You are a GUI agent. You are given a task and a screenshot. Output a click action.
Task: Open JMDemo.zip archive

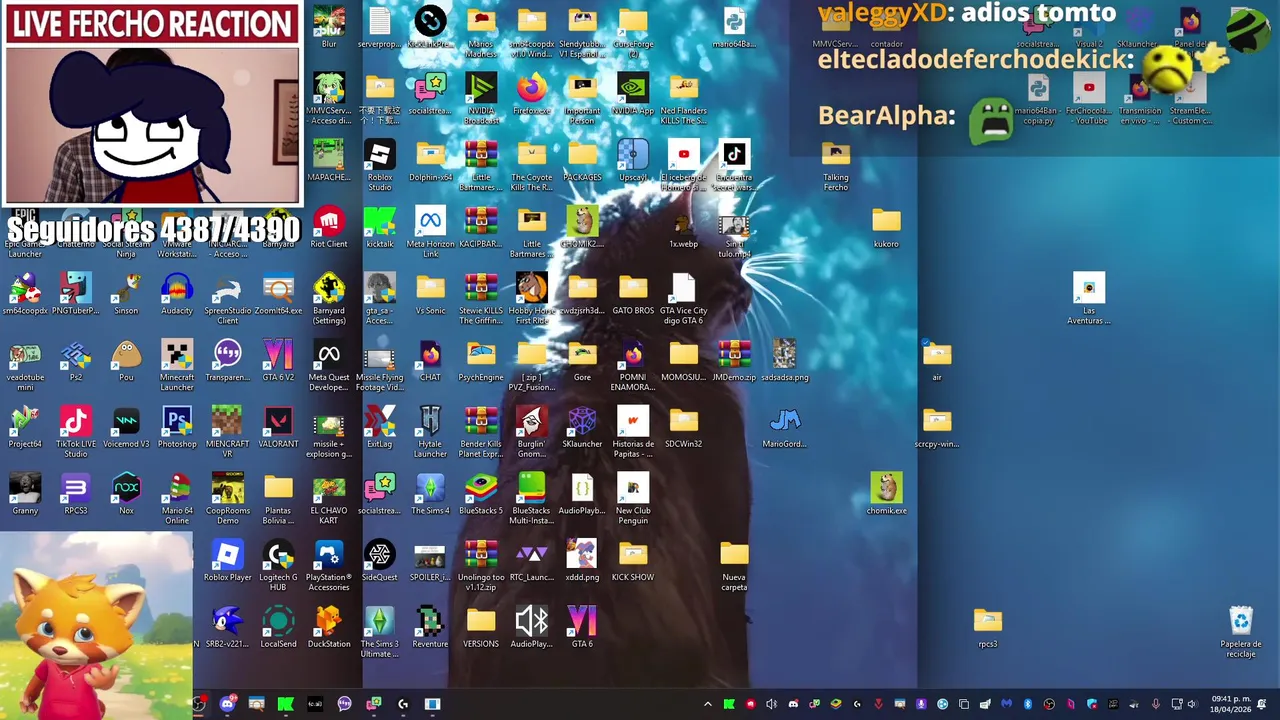click(x=734, y=360)
